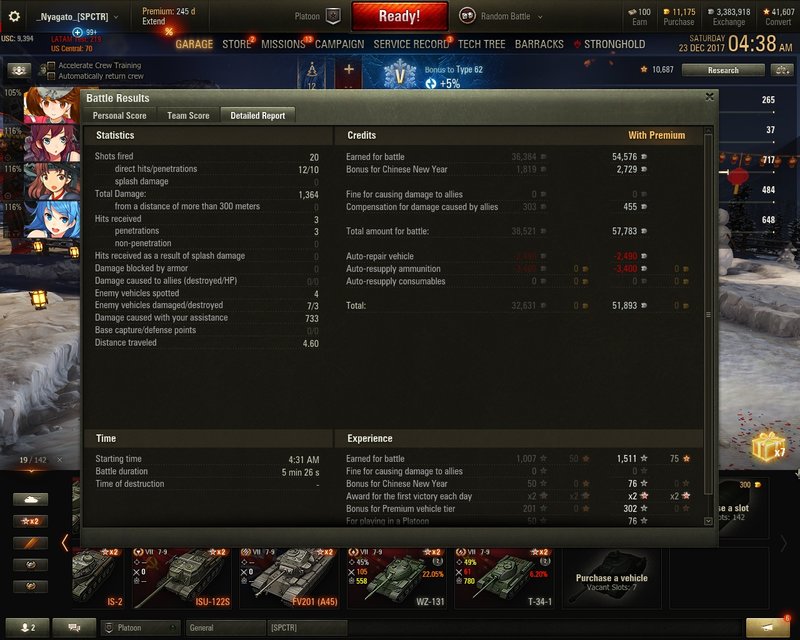Open the Tech Tree menu
Screen dimensions: 800x640
[x=482, y=45]
